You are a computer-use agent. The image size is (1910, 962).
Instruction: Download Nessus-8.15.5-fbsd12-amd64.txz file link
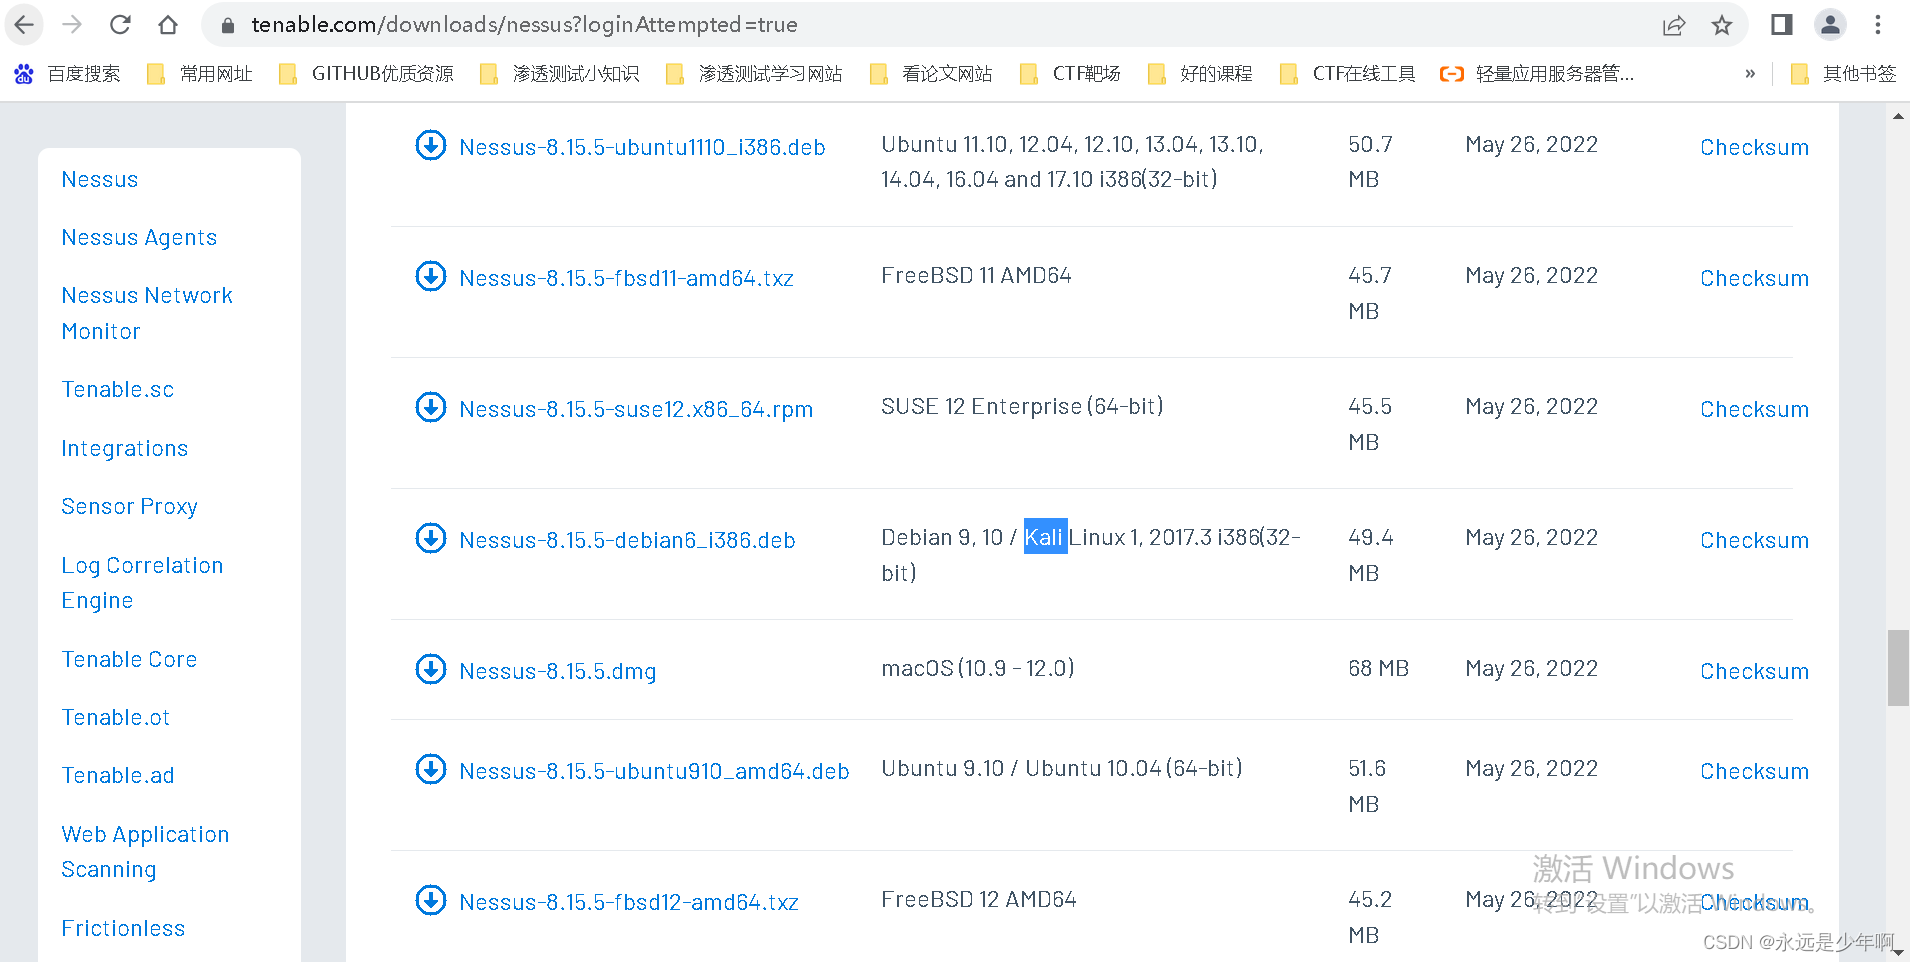629,903
